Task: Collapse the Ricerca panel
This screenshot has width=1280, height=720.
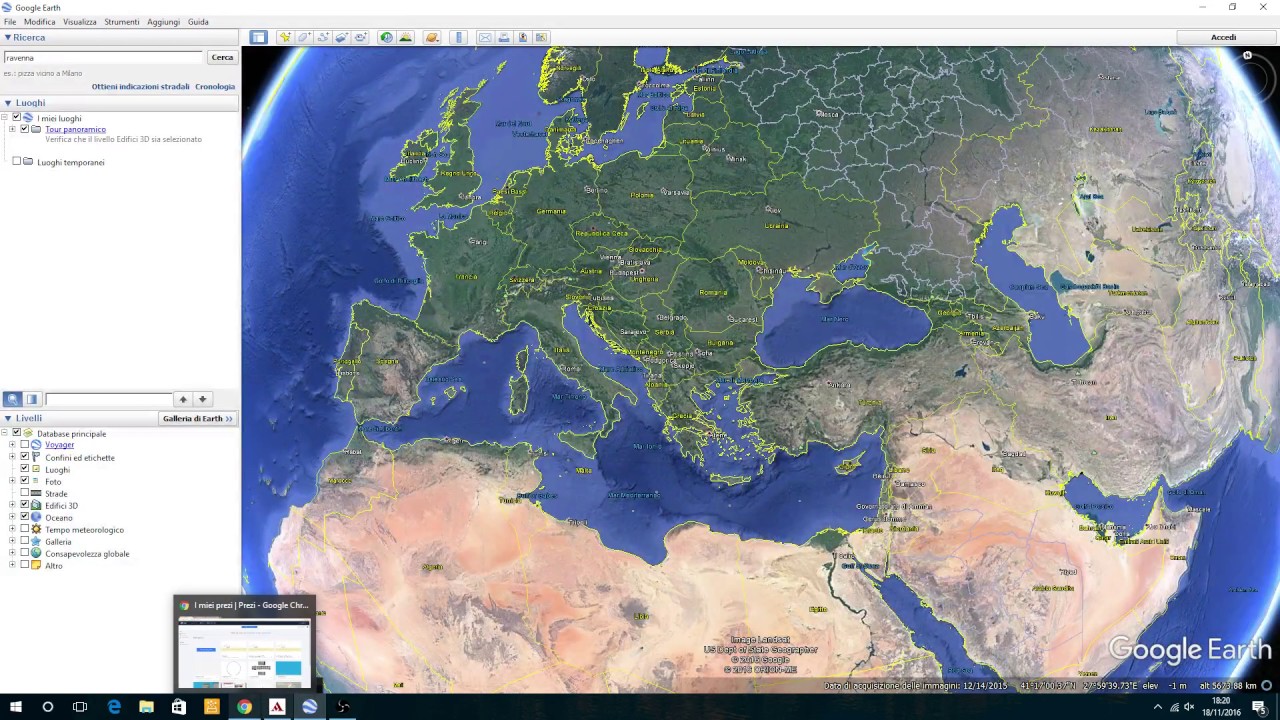Action: 7,37
